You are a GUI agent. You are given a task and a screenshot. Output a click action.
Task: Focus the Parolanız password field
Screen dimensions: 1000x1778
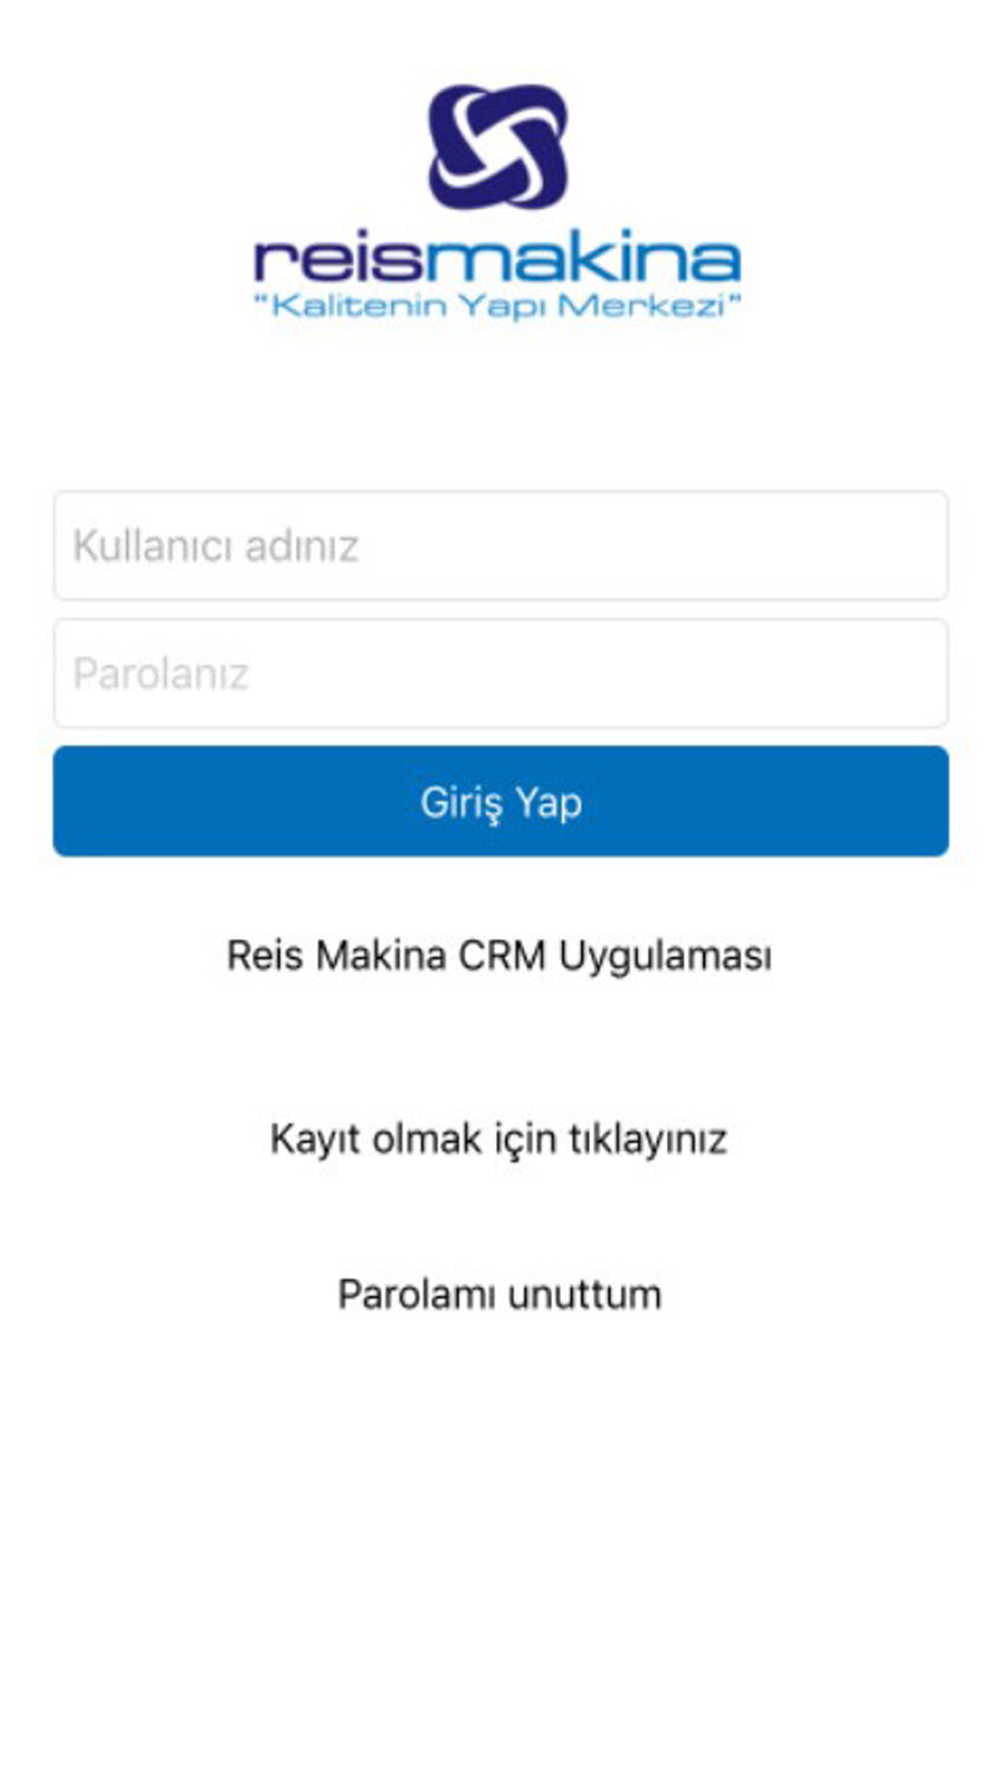(x=500, y=673)
